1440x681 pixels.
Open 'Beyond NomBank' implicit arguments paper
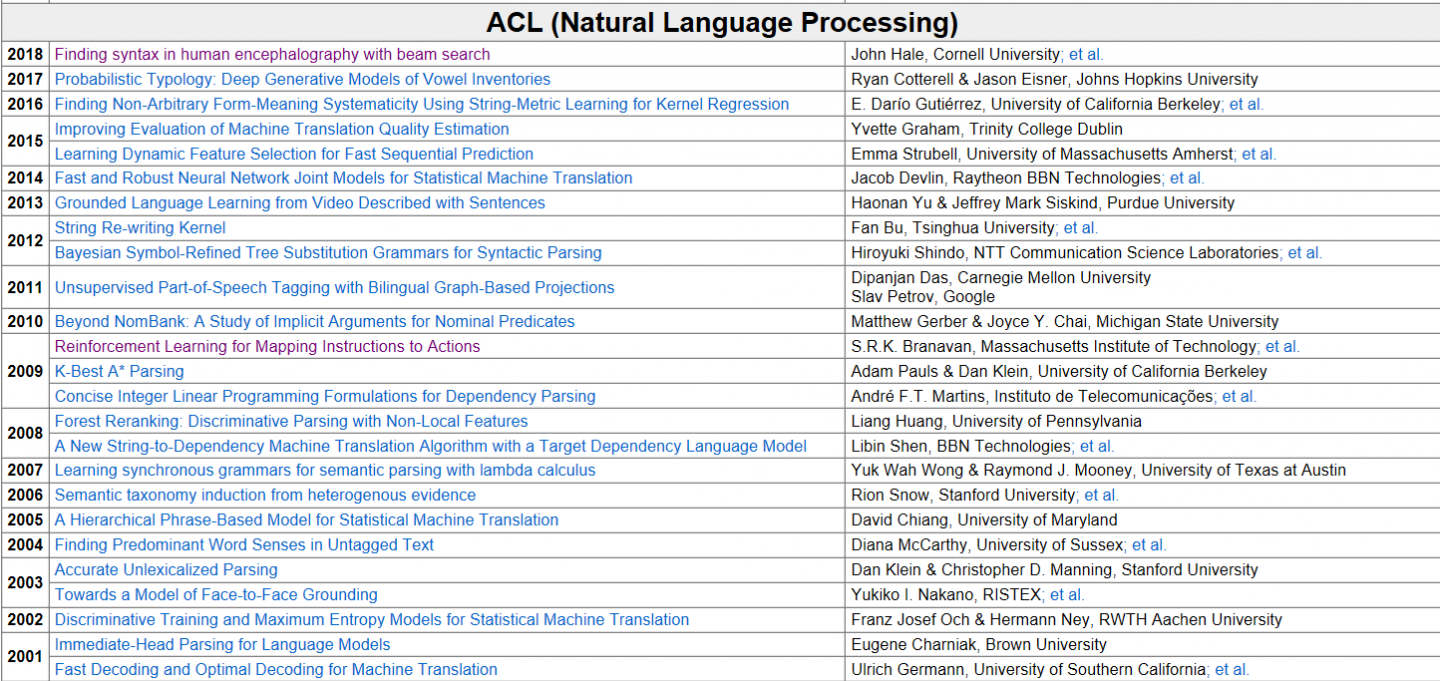(314, 322)
